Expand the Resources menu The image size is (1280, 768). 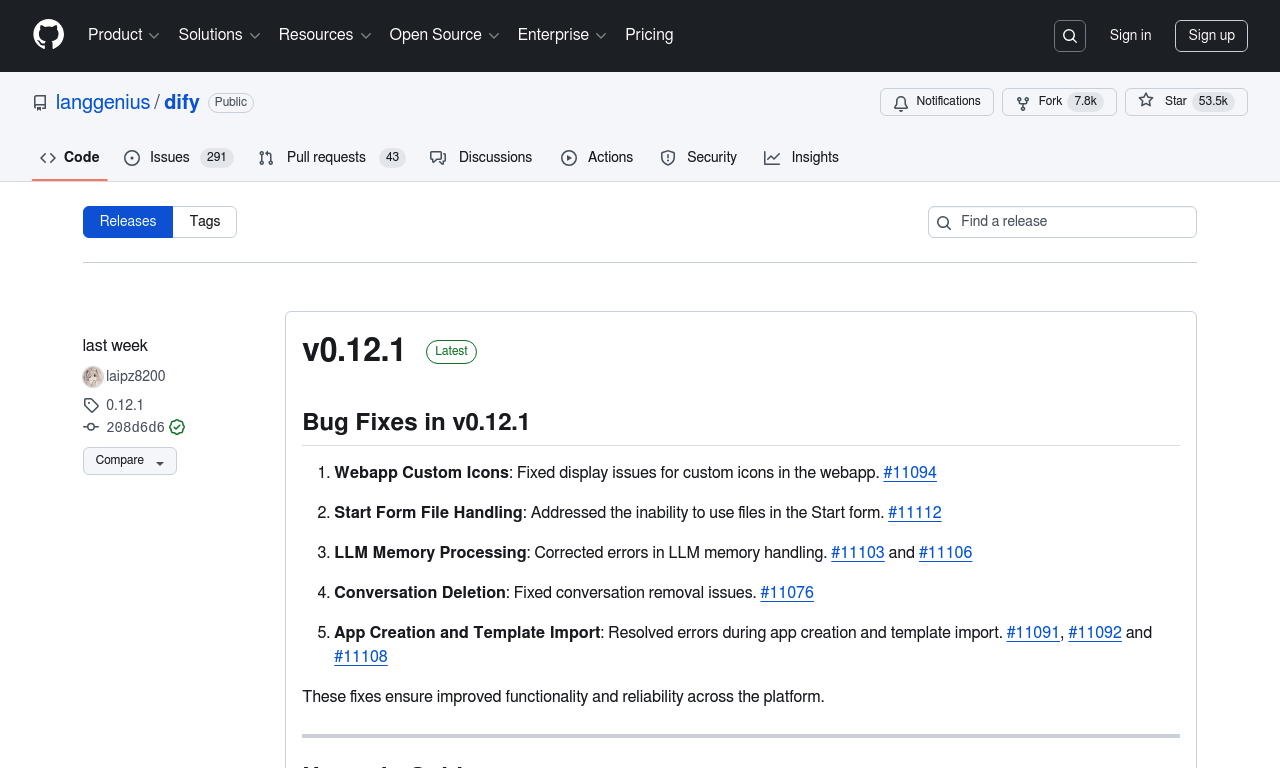tap(325, 35)
